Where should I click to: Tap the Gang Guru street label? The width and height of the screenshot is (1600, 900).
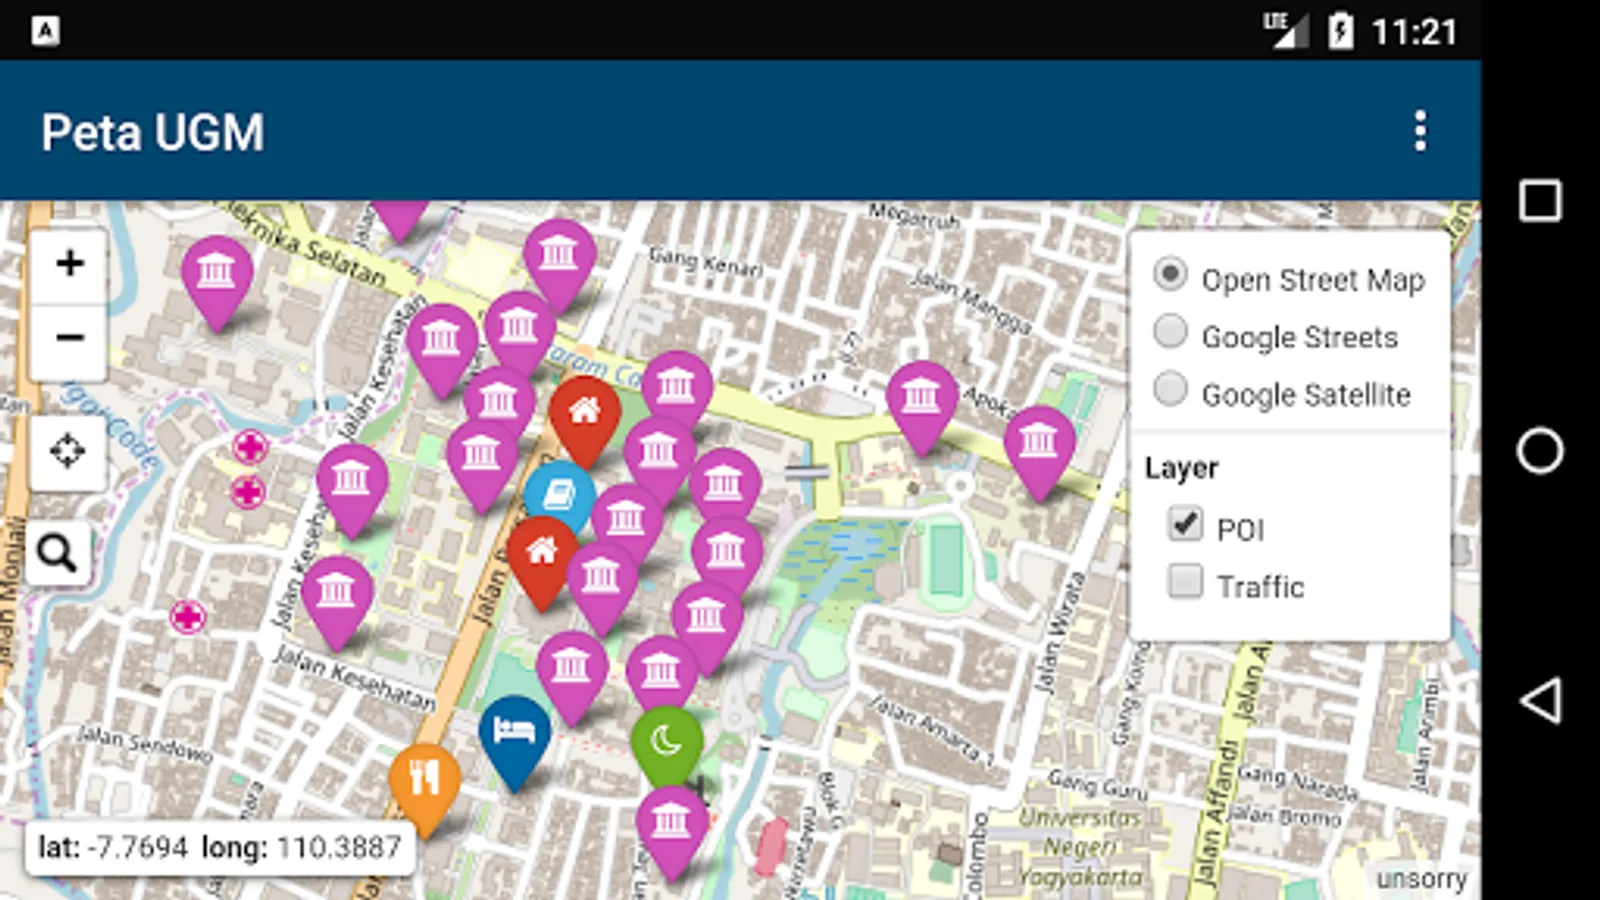[1098, 785]
